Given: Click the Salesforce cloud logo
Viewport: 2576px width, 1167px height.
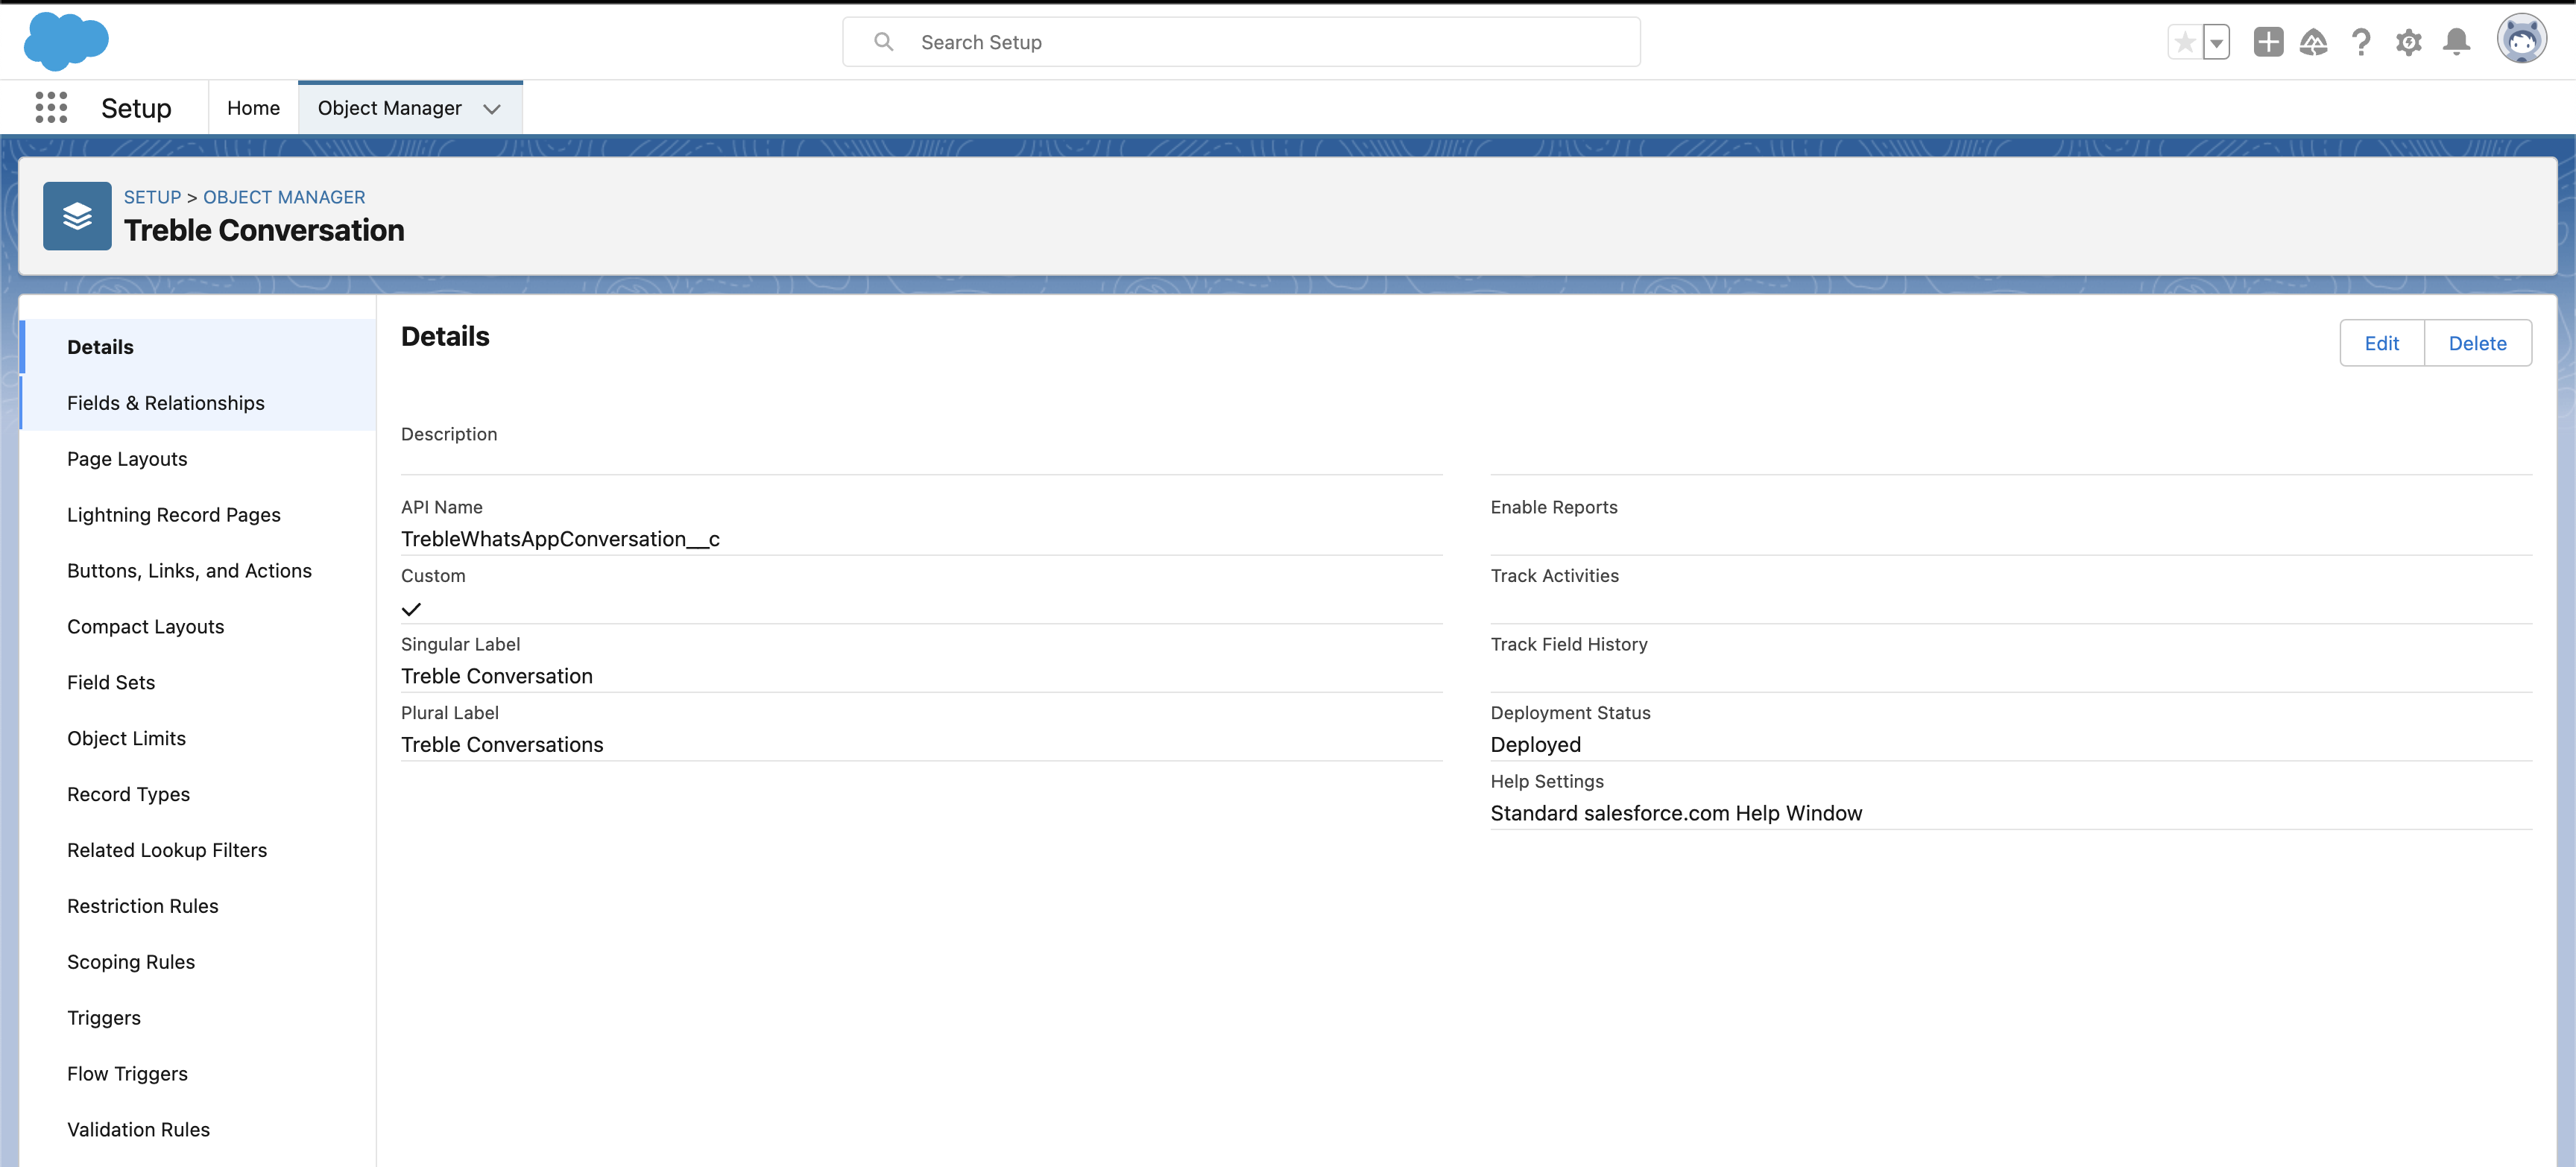Looking at the screenshot, I should 66,41.
